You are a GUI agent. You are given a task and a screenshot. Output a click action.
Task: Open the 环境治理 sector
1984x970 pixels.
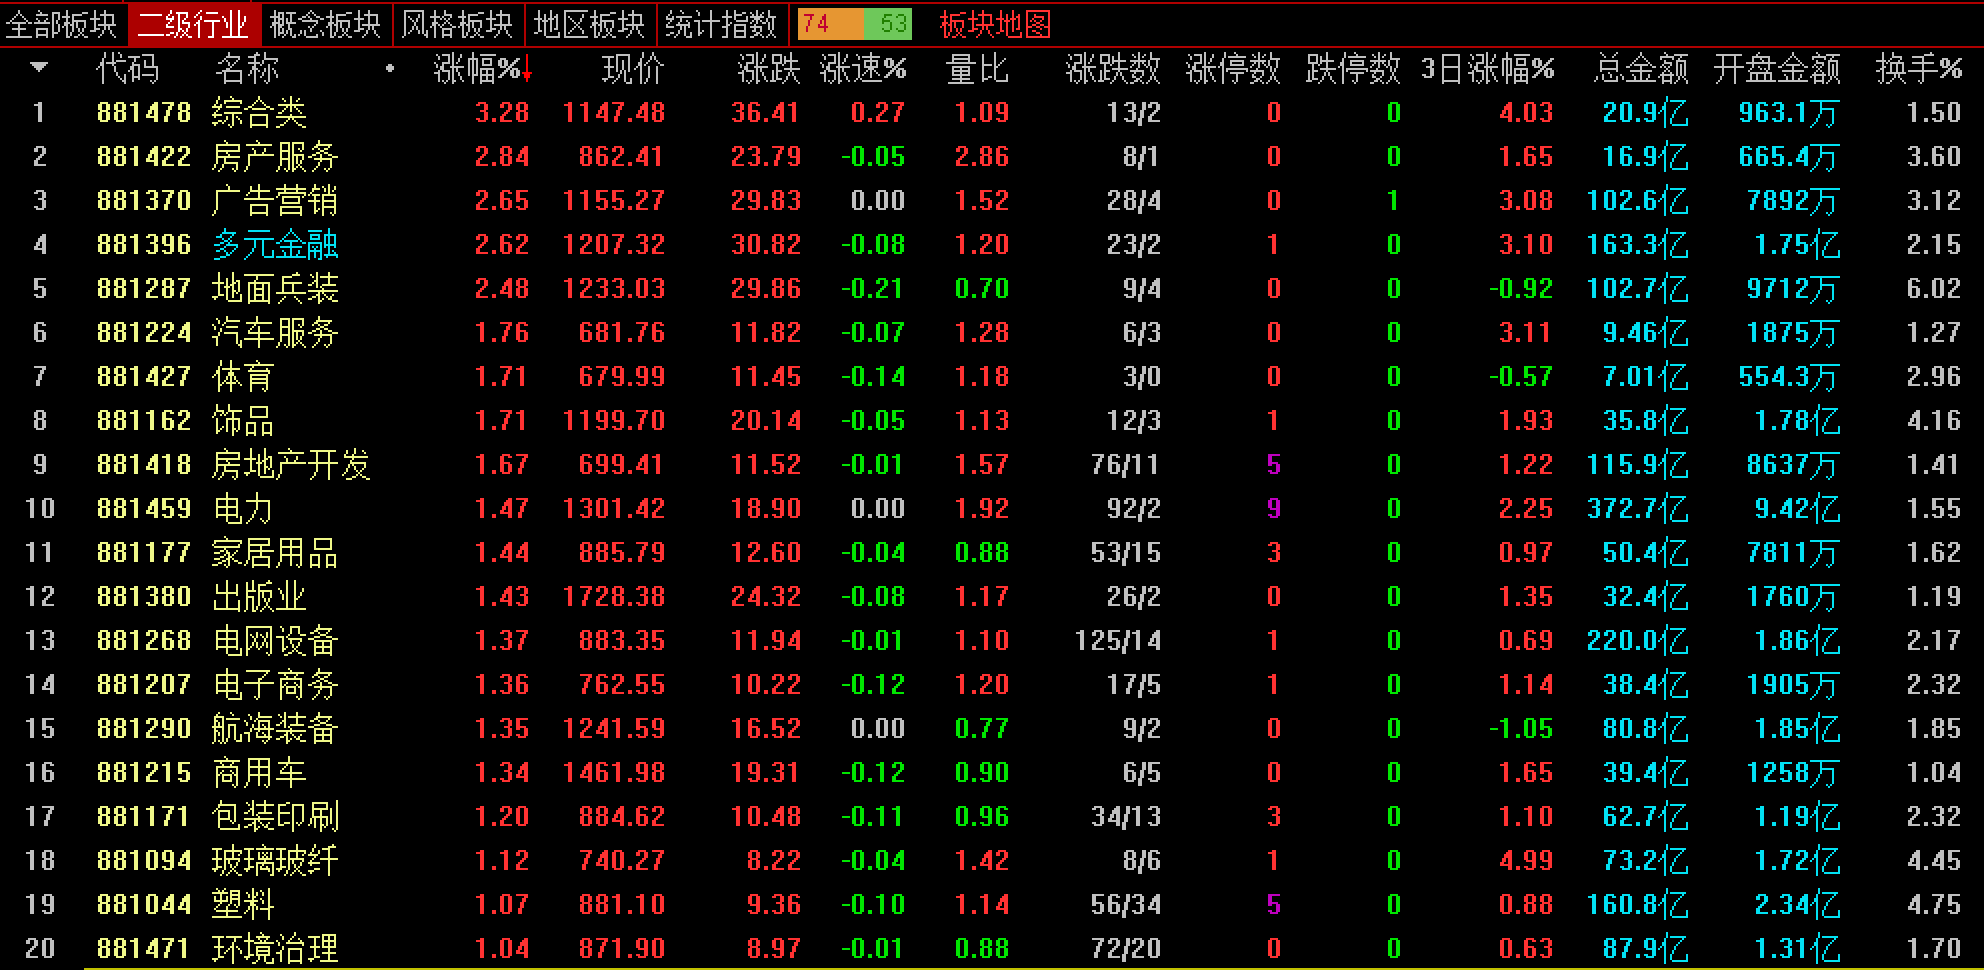(275, 949)
